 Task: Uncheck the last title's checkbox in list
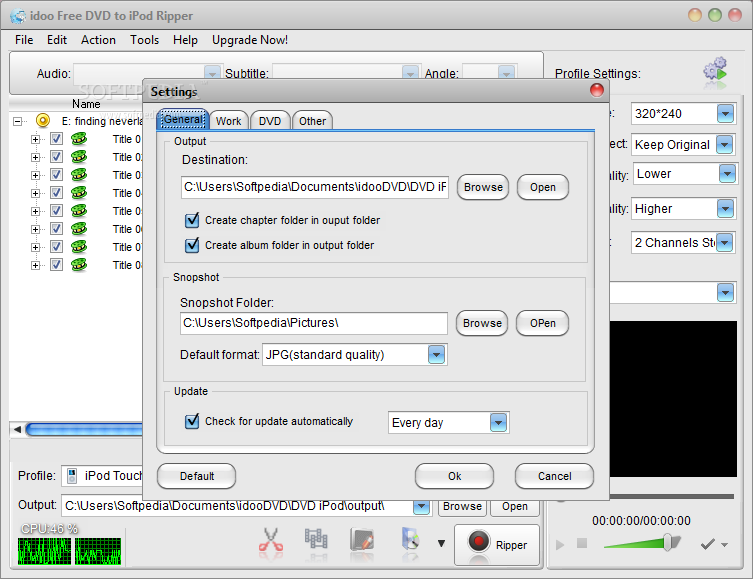pos(56,265)
